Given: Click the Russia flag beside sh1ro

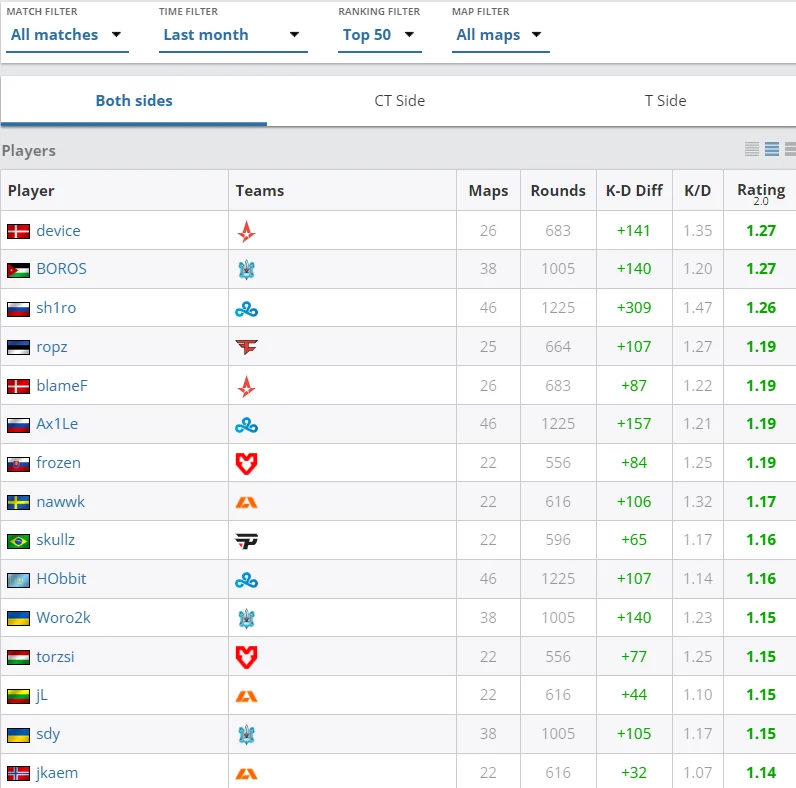Looking at the screenshot, I should pos(18,309).
